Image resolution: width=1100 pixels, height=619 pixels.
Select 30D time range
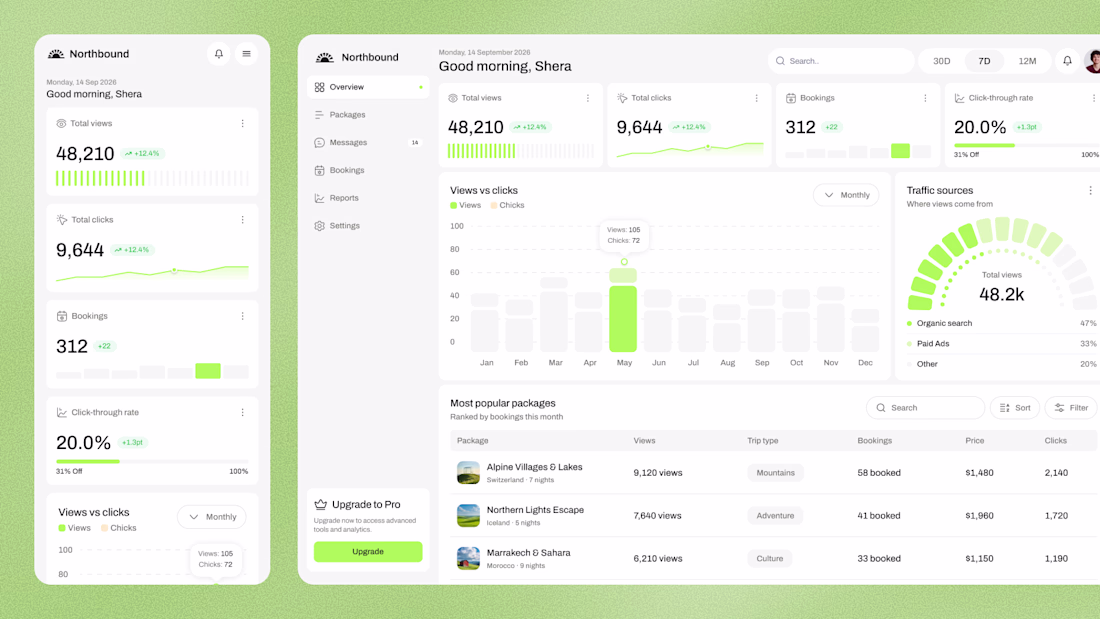(x=941, y=61)
